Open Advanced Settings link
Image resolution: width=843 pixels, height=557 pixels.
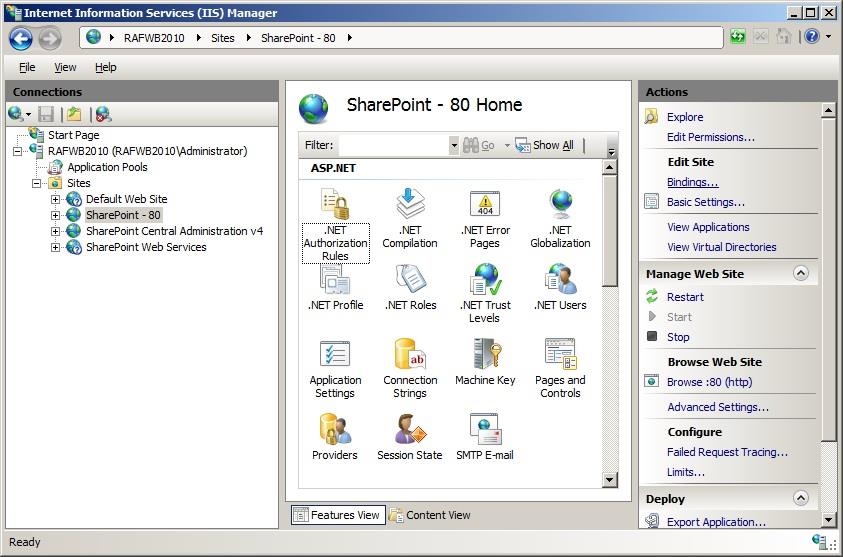pos(718,407)
